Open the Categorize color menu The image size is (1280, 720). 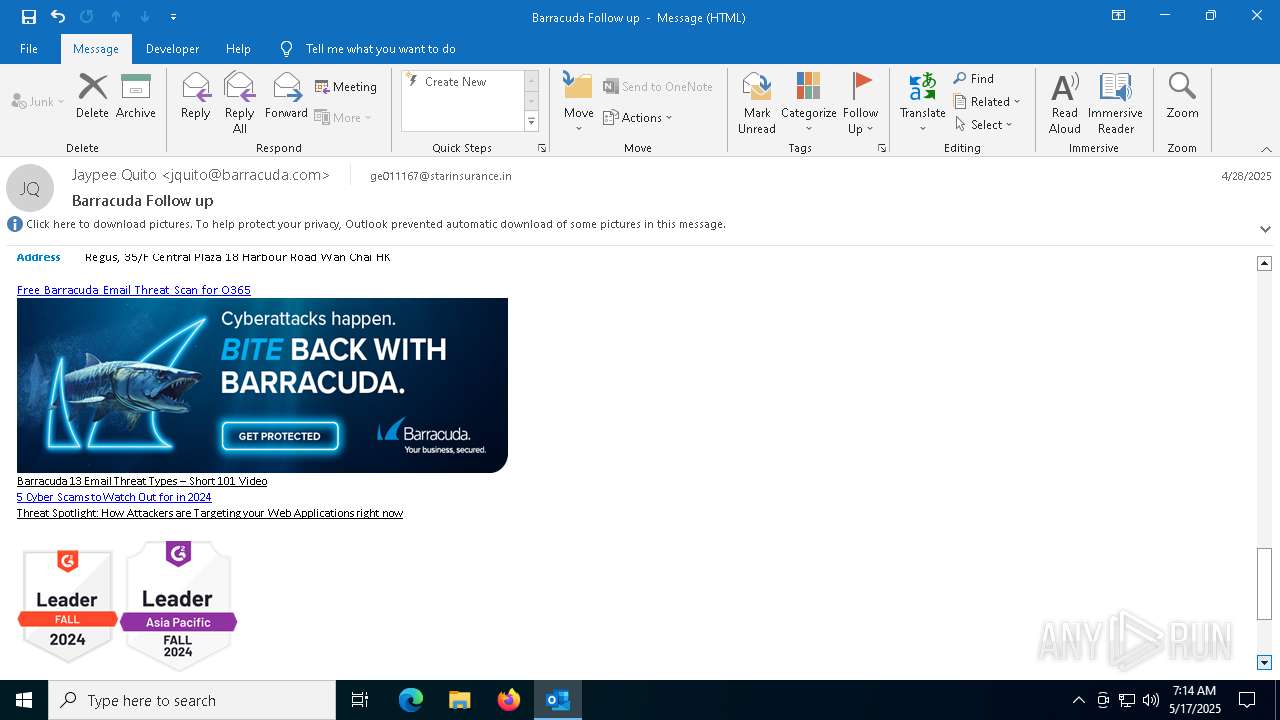809,103
